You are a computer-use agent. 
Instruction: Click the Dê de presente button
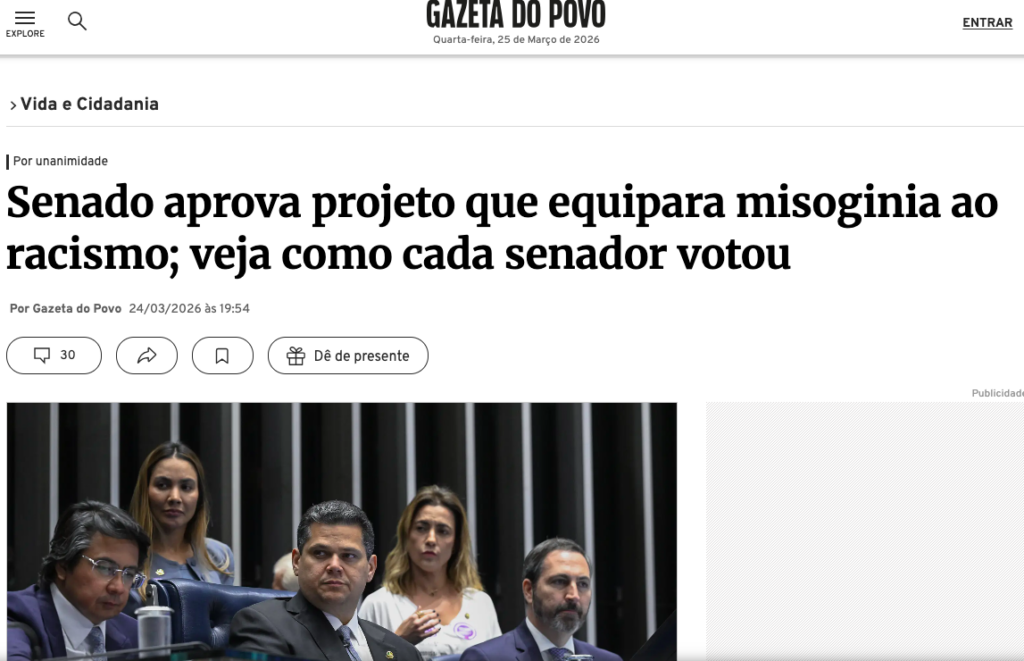(x=348, y=355)
